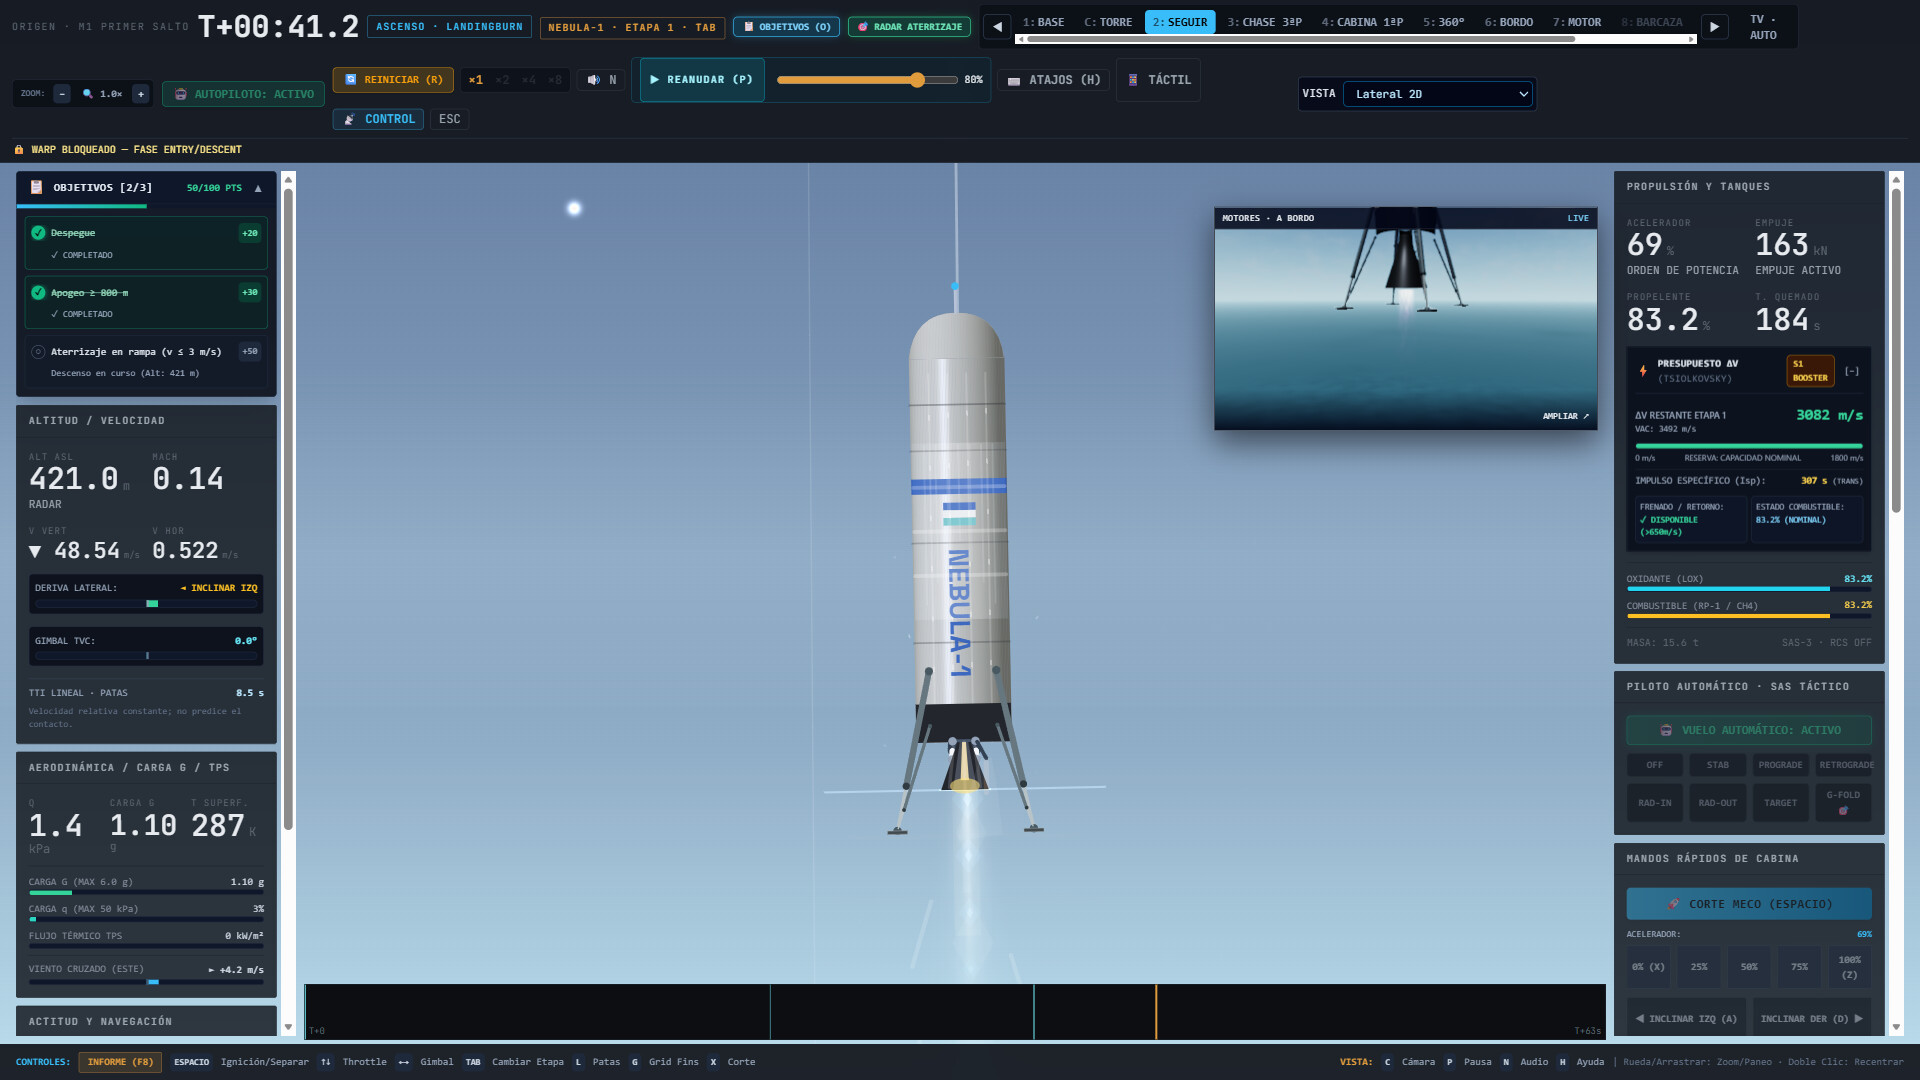Go to next camera with right arrow
The height and width of the screenshot is (1080, 1920).
coord(1714,27)
